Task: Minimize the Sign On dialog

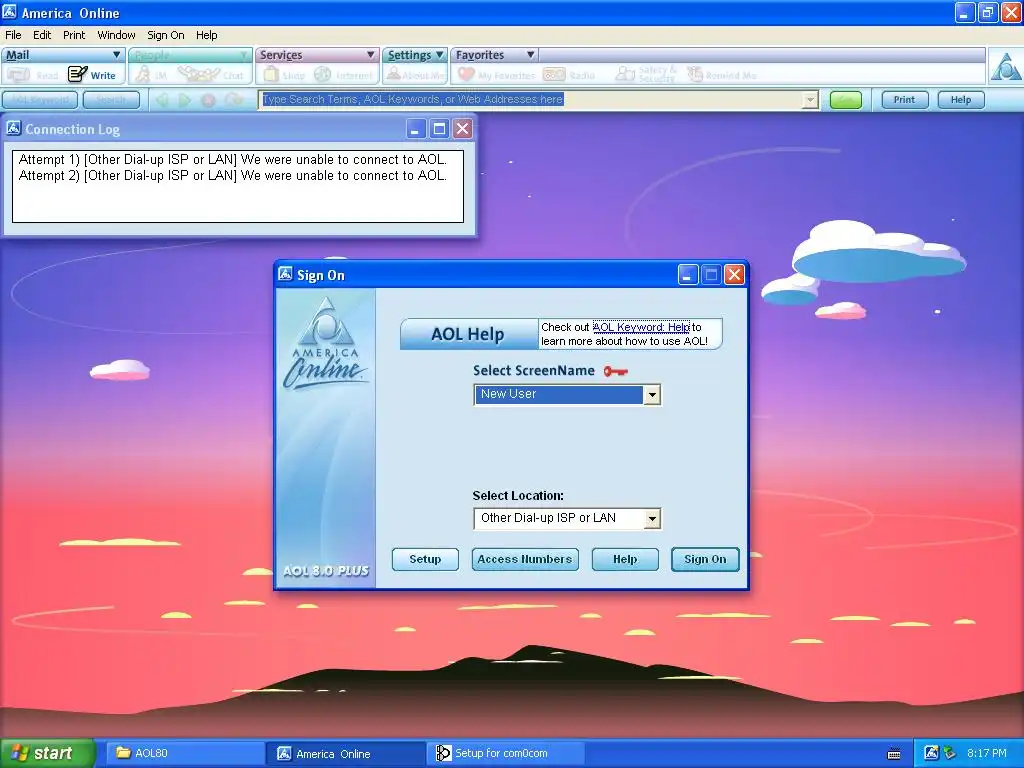Action: (688, 275)
